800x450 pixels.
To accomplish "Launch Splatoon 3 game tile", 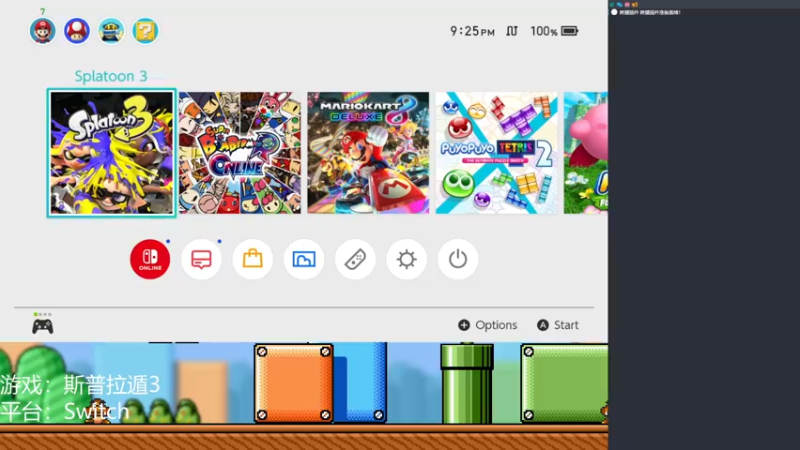I will [x=112, y=153].
